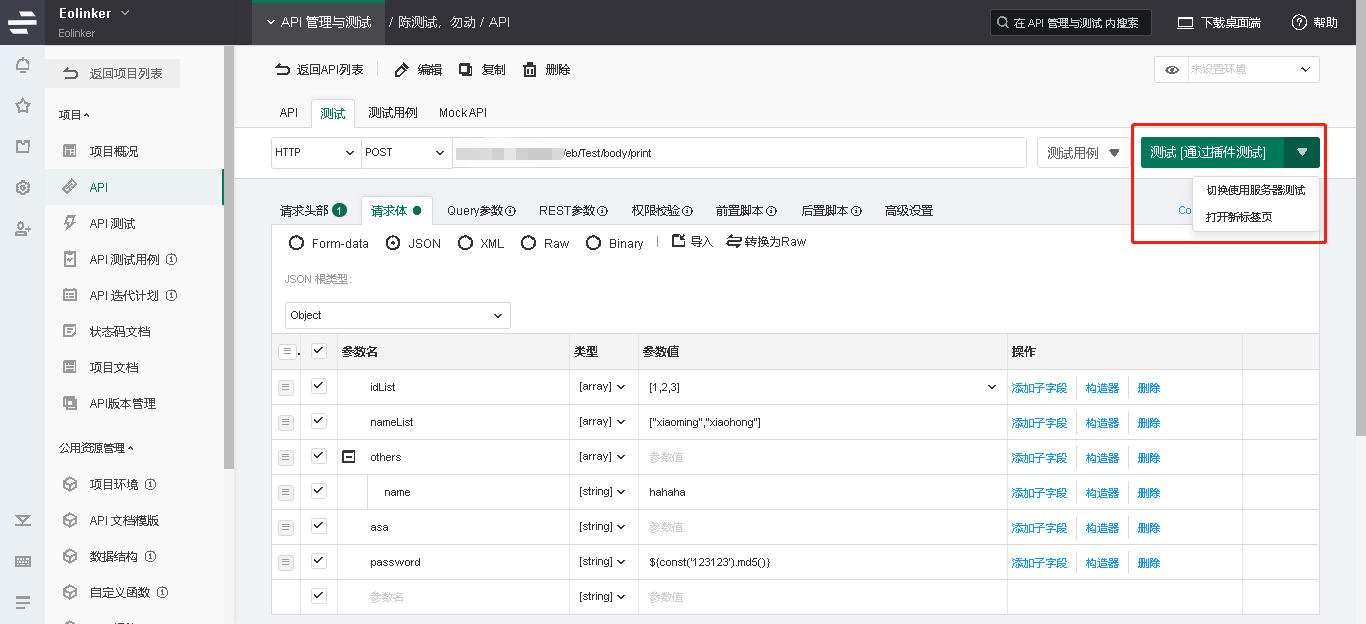This screenshot has width=1366, height=624.
Task: Click the eye icon beside environment selector
Action: (x=1172, y=70)
